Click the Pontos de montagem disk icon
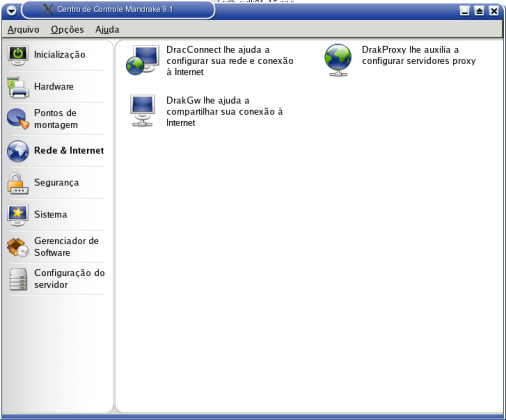Viewport: 506px width, 420px height. tap(18, 119)
